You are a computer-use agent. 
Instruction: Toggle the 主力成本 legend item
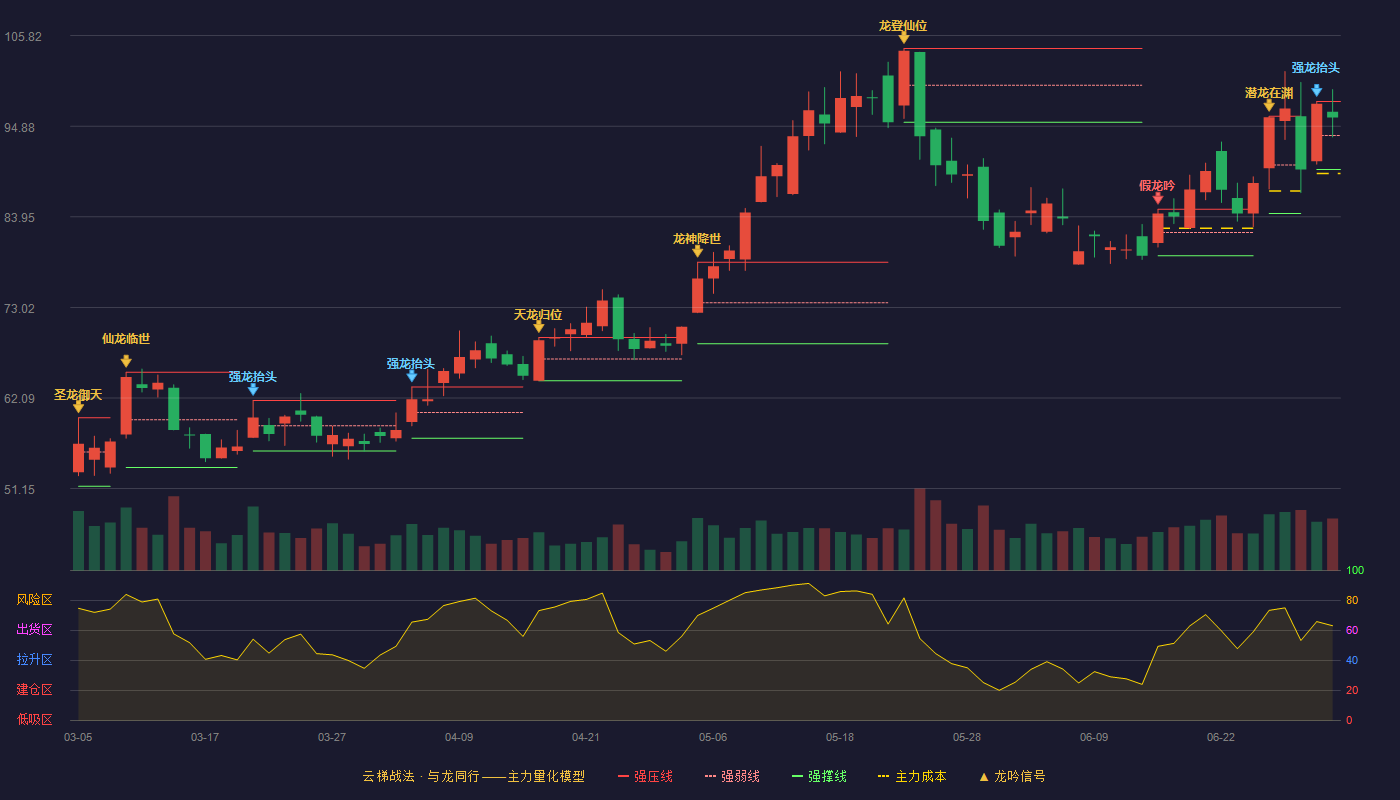912,776
